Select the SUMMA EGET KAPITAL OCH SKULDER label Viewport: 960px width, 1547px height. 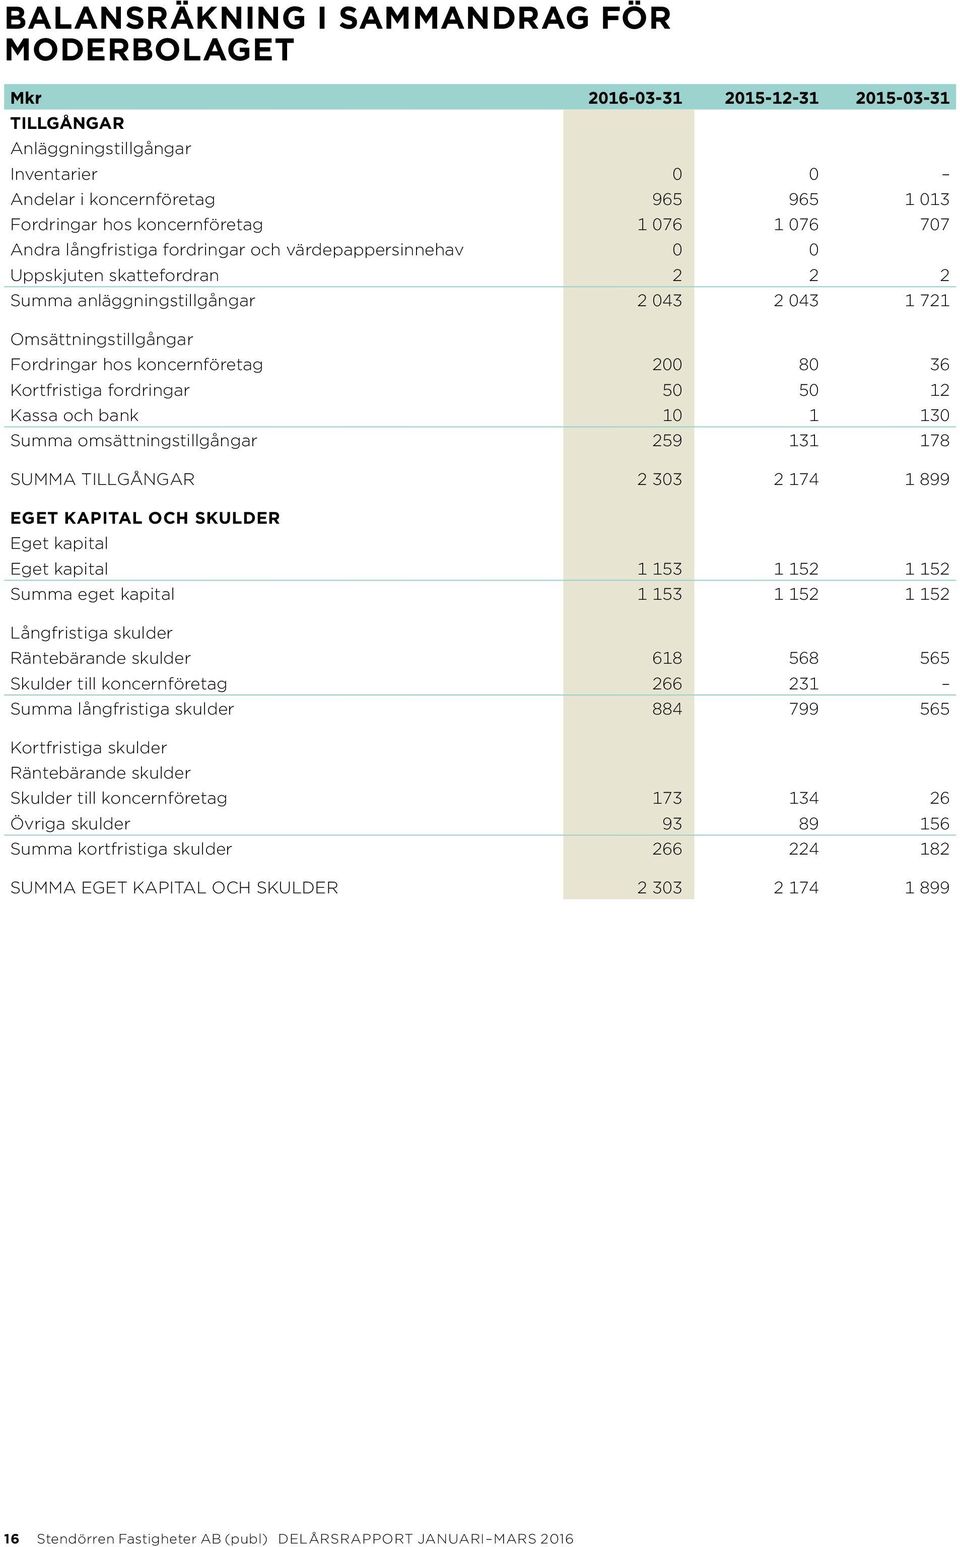click(174, 888)
